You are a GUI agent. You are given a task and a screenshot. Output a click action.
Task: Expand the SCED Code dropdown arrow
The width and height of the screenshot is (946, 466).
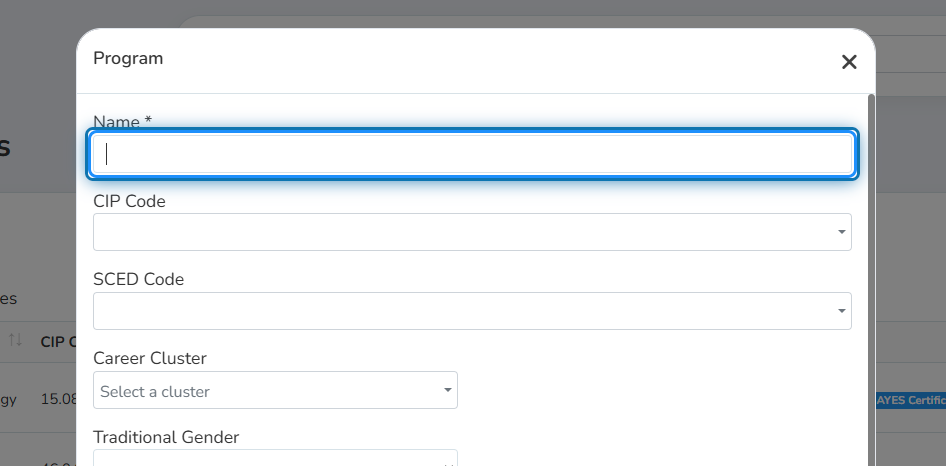(841, 311)
